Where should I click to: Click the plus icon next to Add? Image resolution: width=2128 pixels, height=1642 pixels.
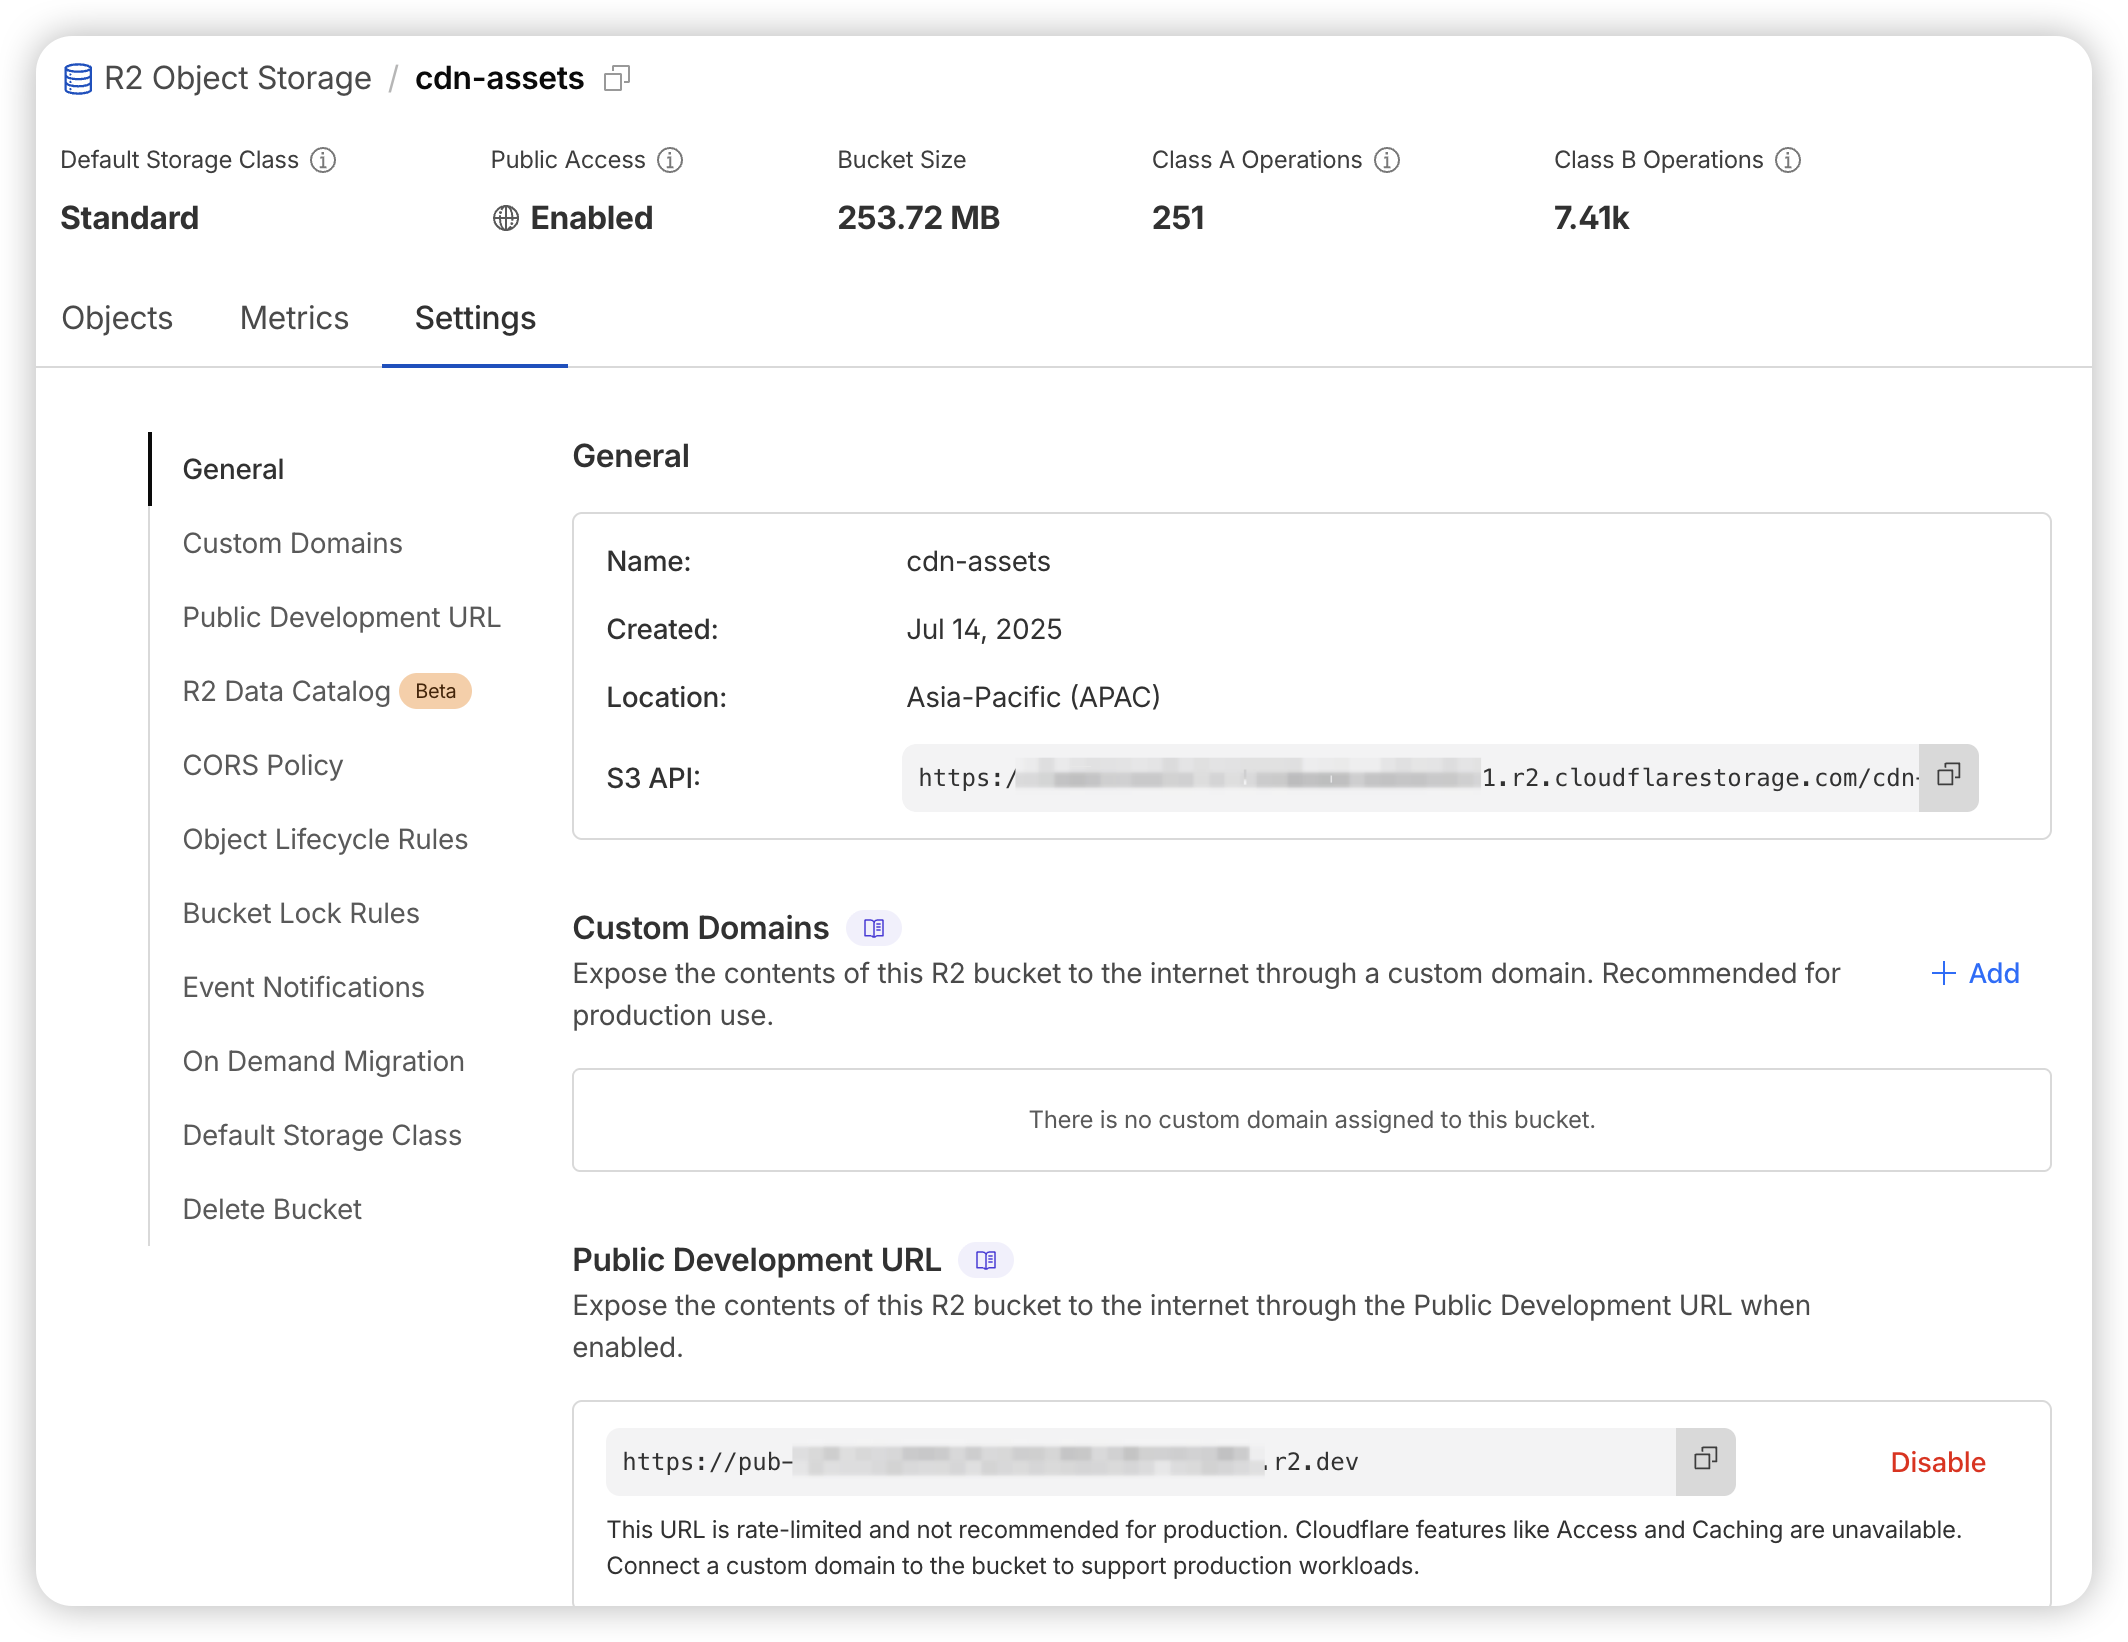pos(1943,973)
